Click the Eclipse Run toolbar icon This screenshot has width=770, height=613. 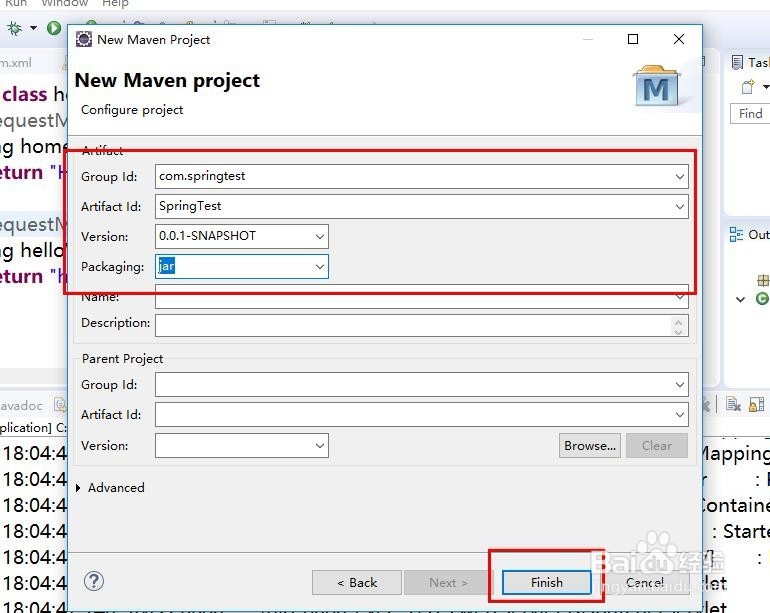(54, 28)
